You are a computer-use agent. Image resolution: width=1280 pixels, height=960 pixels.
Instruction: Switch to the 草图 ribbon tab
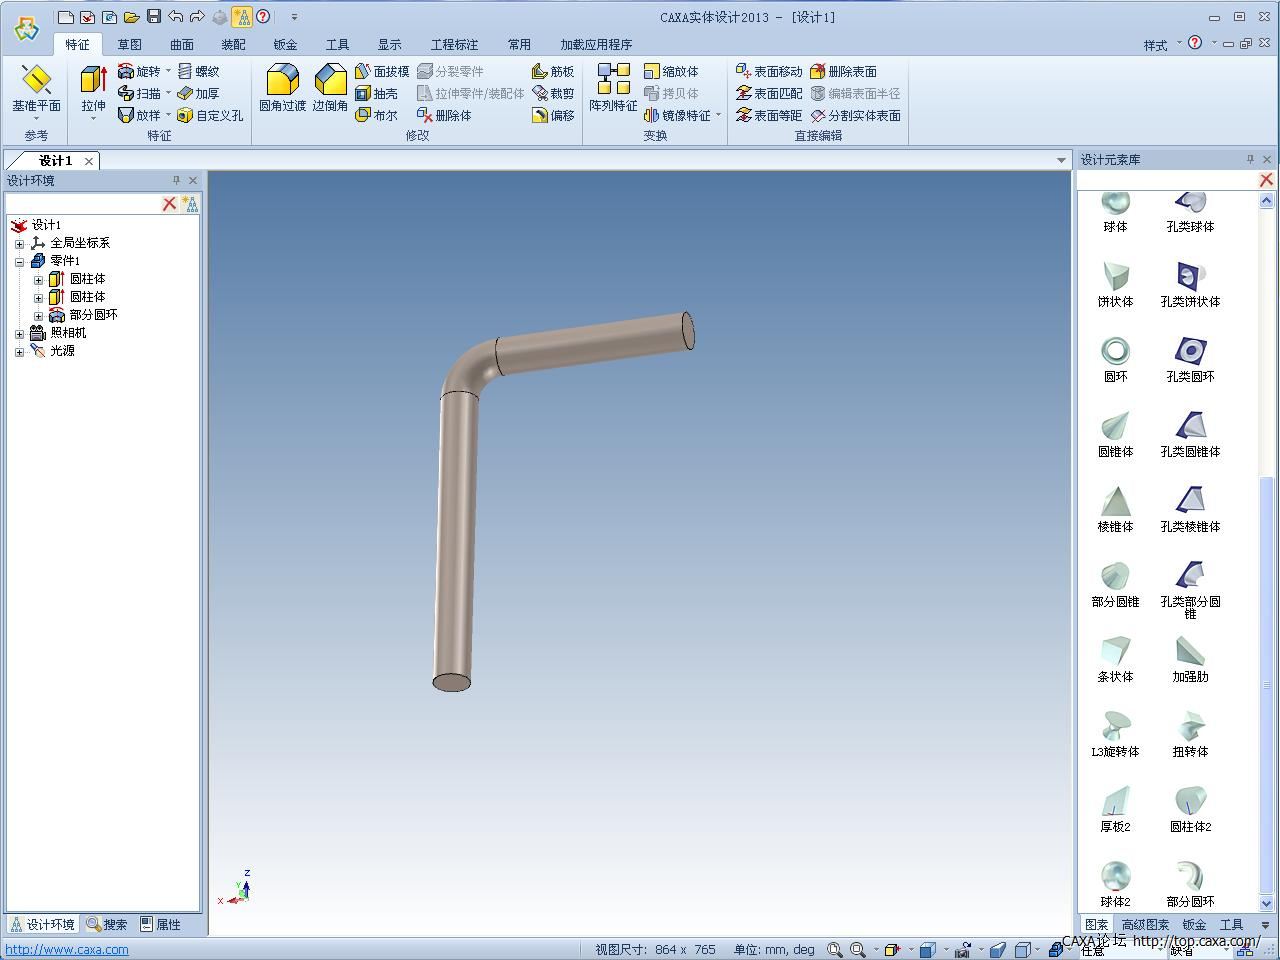click(x=129, y=44)
